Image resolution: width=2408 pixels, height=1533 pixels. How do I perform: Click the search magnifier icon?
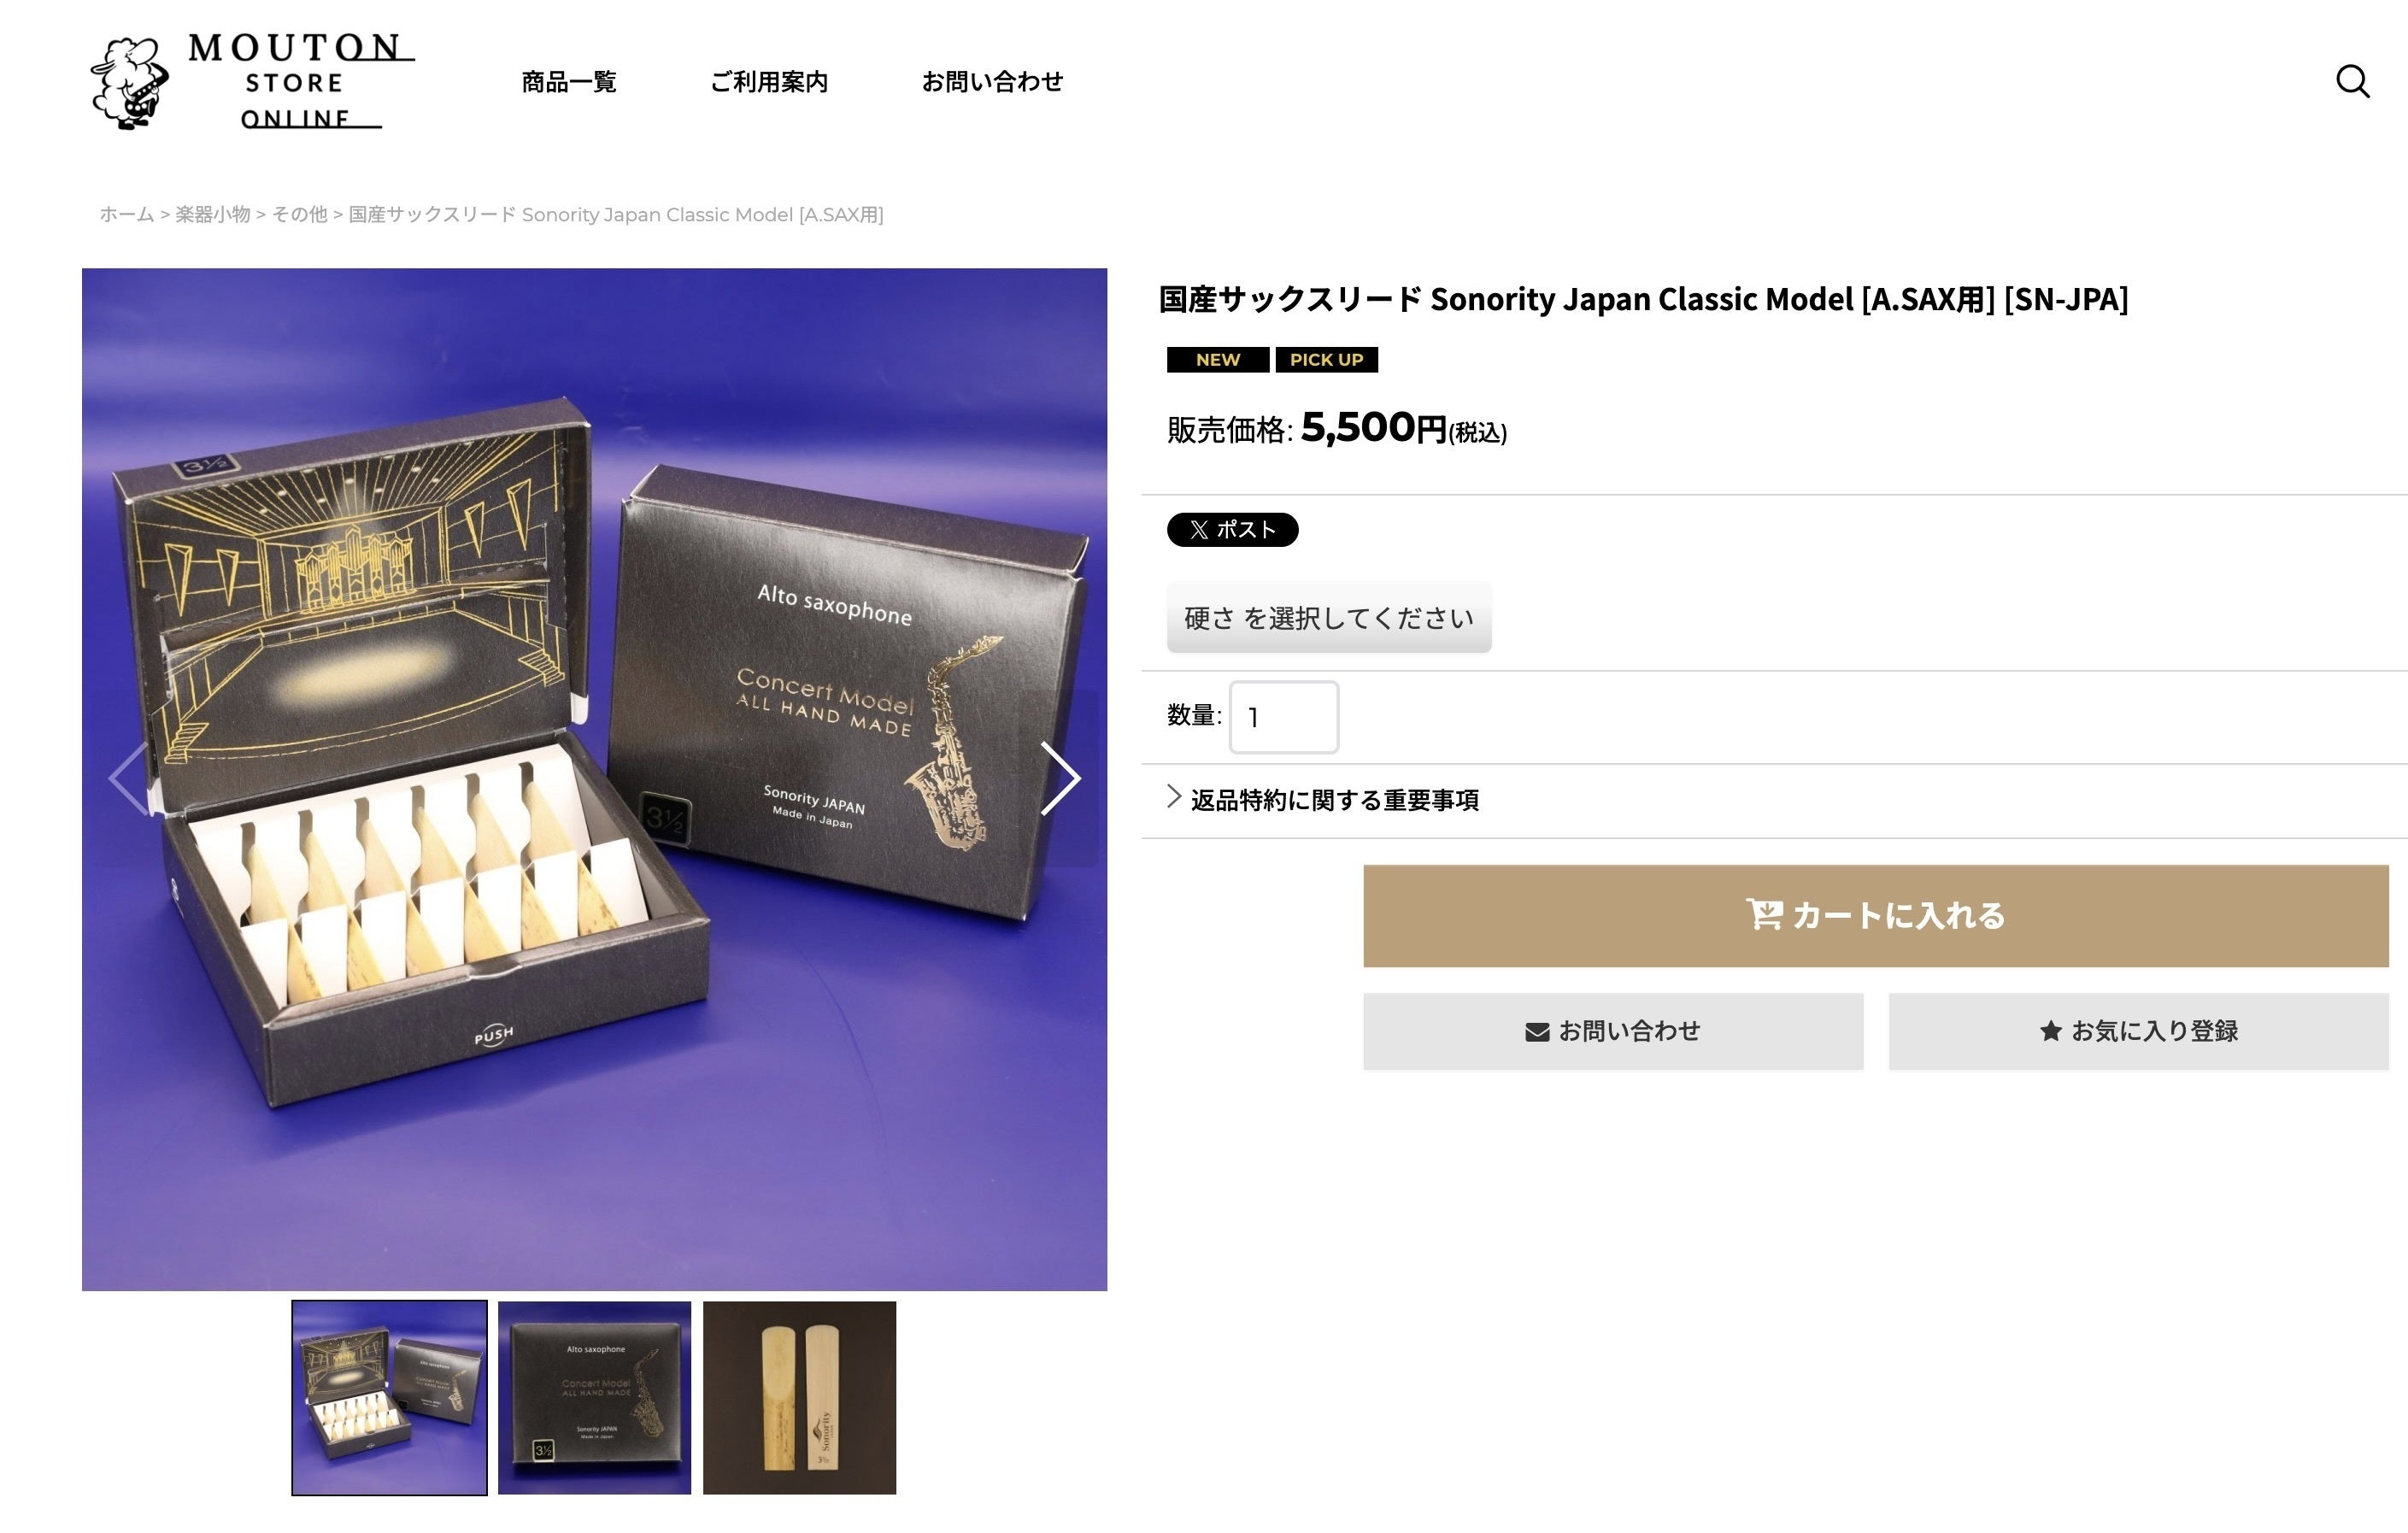(2352, 81)
